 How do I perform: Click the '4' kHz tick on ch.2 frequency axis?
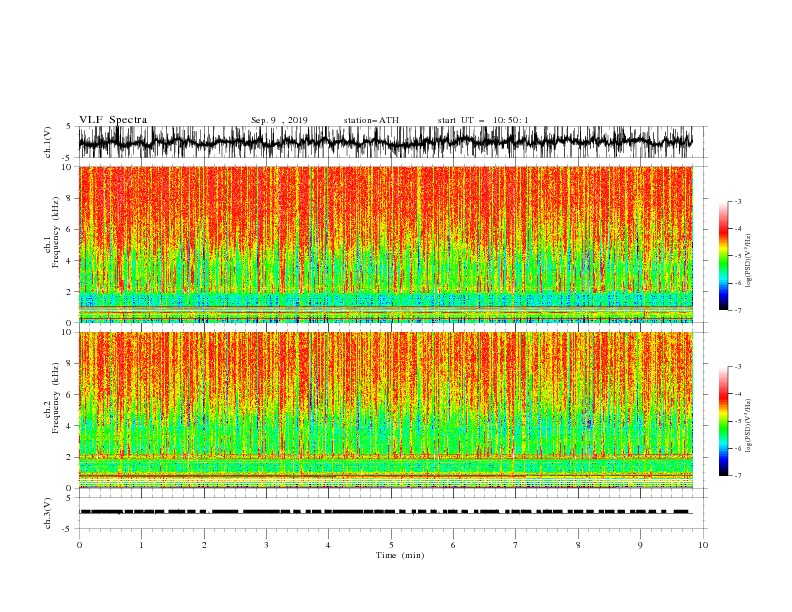(x=69, y=426)
